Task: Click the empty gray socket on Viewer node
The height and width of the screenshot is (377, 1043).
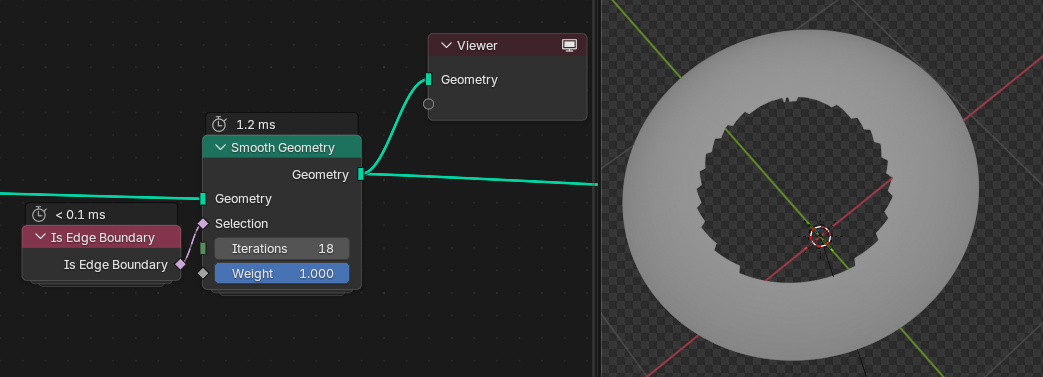Action: click(428, 104)
